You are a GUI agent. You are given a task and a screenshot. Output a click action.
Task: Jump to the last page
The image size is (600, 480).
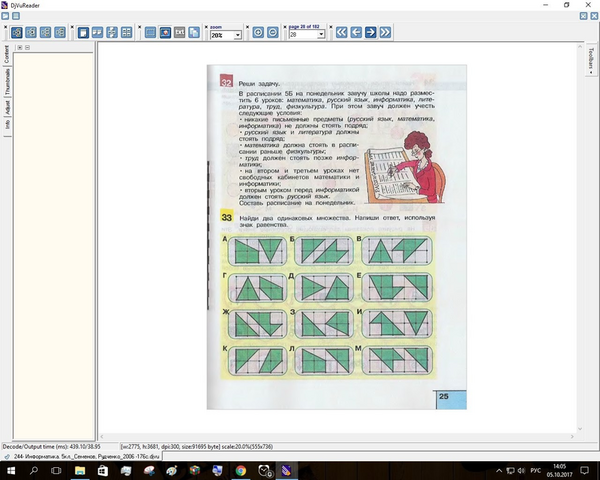[385, 33]
